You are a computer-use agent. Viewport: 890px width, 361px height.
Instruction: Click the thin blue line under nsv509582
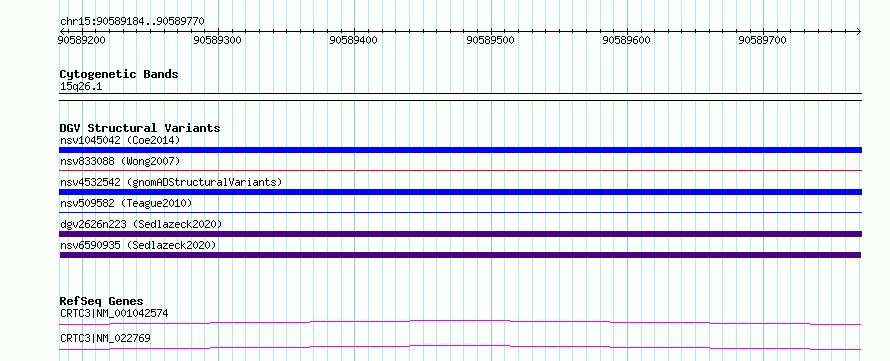[x=460, y=212]
